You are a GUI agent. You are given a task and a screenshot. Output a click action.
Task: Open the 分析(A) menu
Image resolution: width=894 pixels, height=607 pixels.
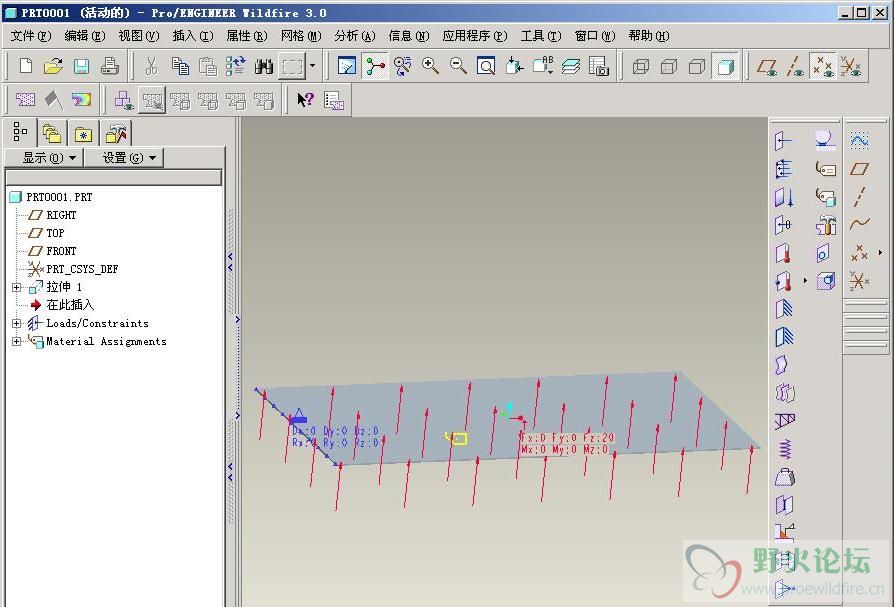coord(355,36)
